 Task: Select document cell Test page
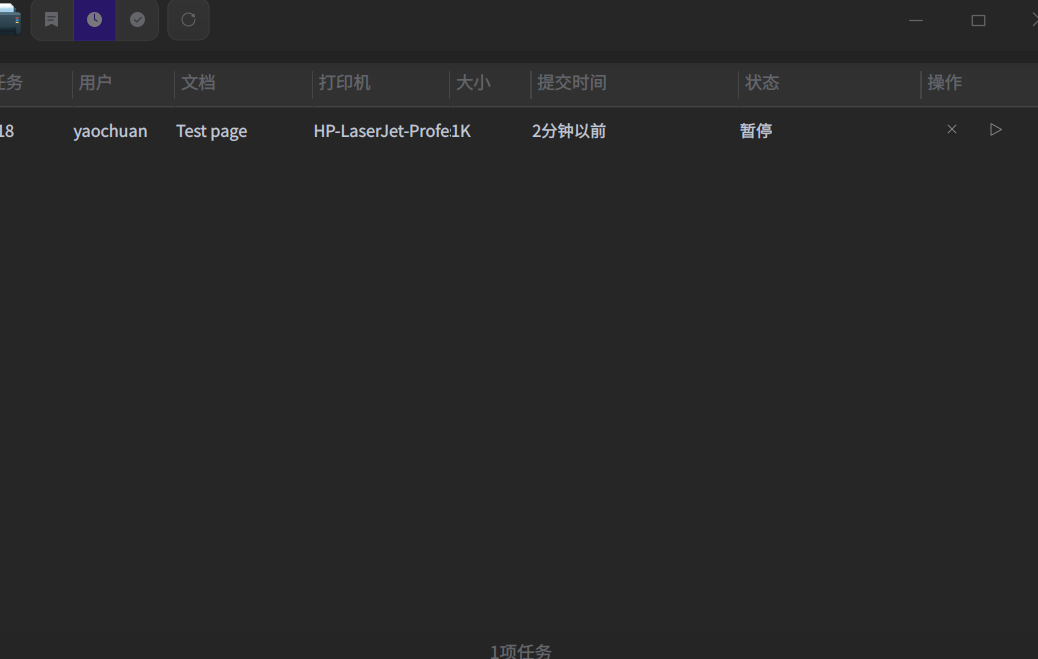coord(212,131)
